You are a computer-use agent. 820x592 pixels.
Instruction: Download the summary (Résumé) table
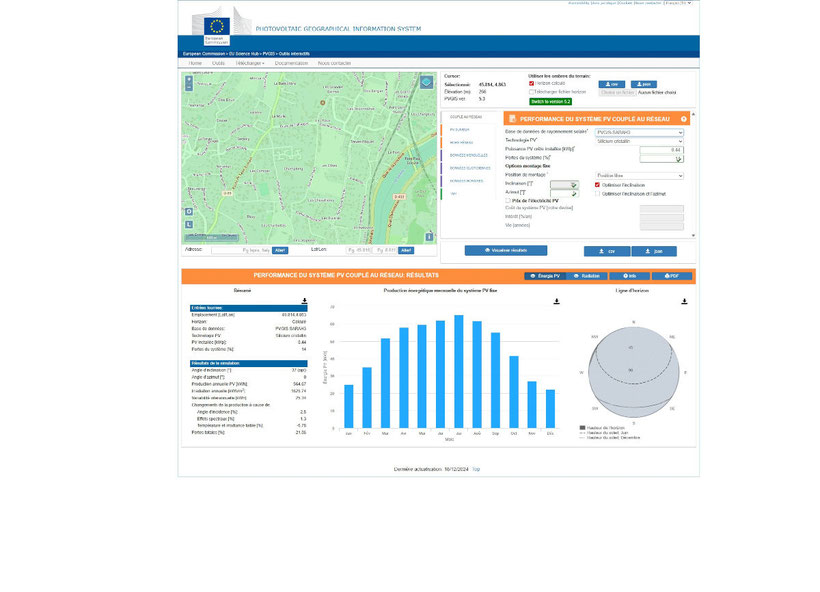[x=304, y=301]
